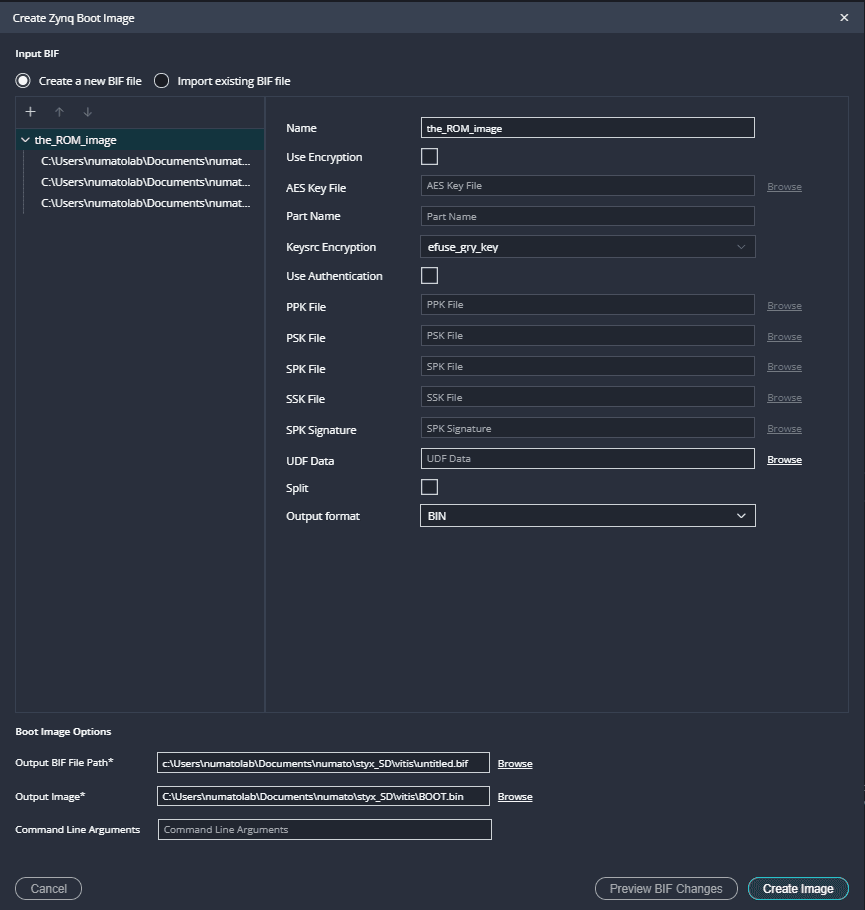Choose Import existing BIF file radio button
This screenshot has height=910, width=865.
pos(162,81)
